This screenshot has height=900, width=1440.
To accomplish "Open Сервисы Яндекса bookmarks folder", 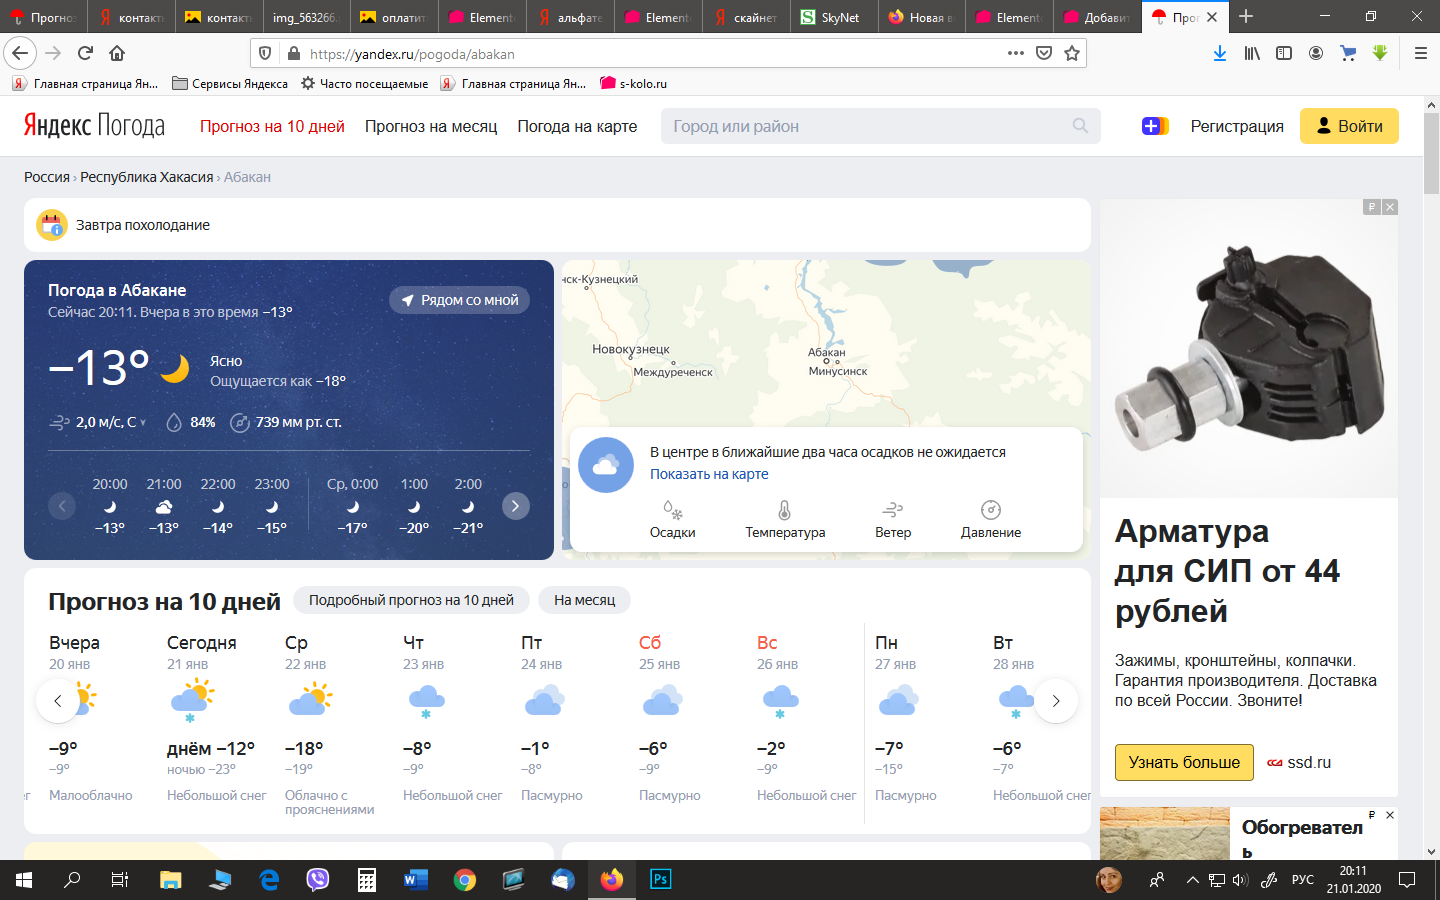I will (x=230, y=83).
